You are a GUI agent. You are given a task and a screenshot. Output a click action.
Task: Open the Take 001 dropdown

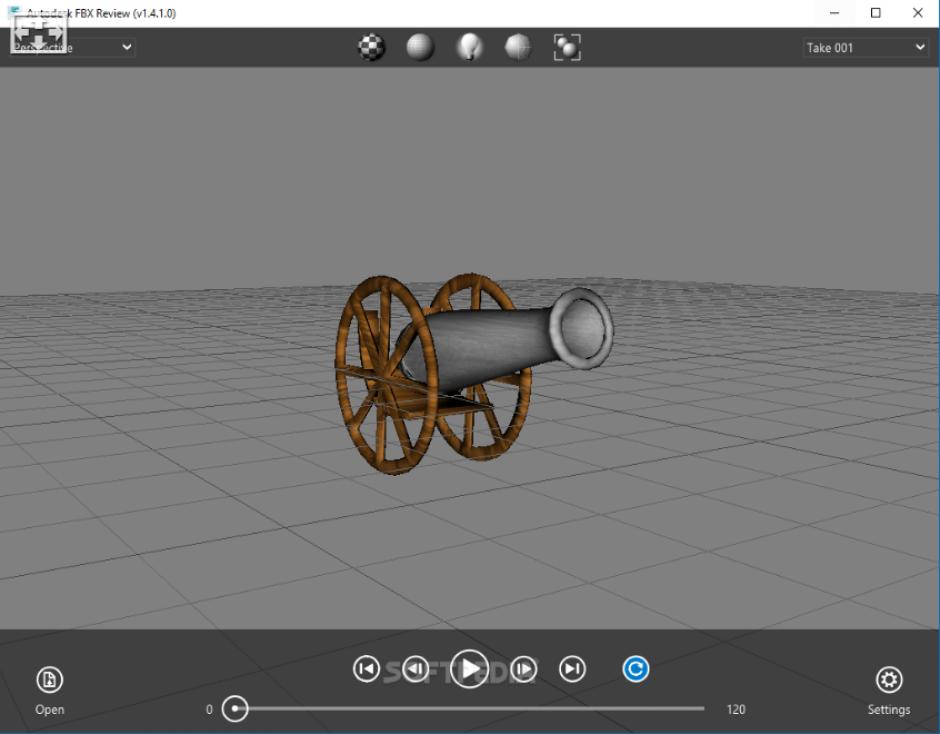coord(866,47)
